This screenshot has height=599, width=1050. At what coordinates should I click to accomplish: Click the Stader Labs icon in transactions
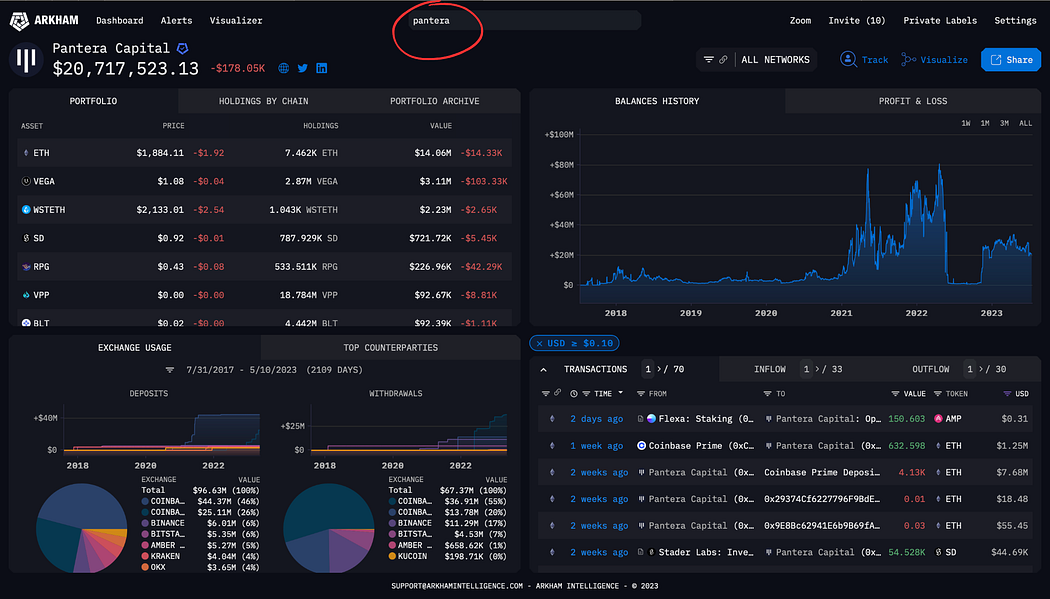click(652, 552)
